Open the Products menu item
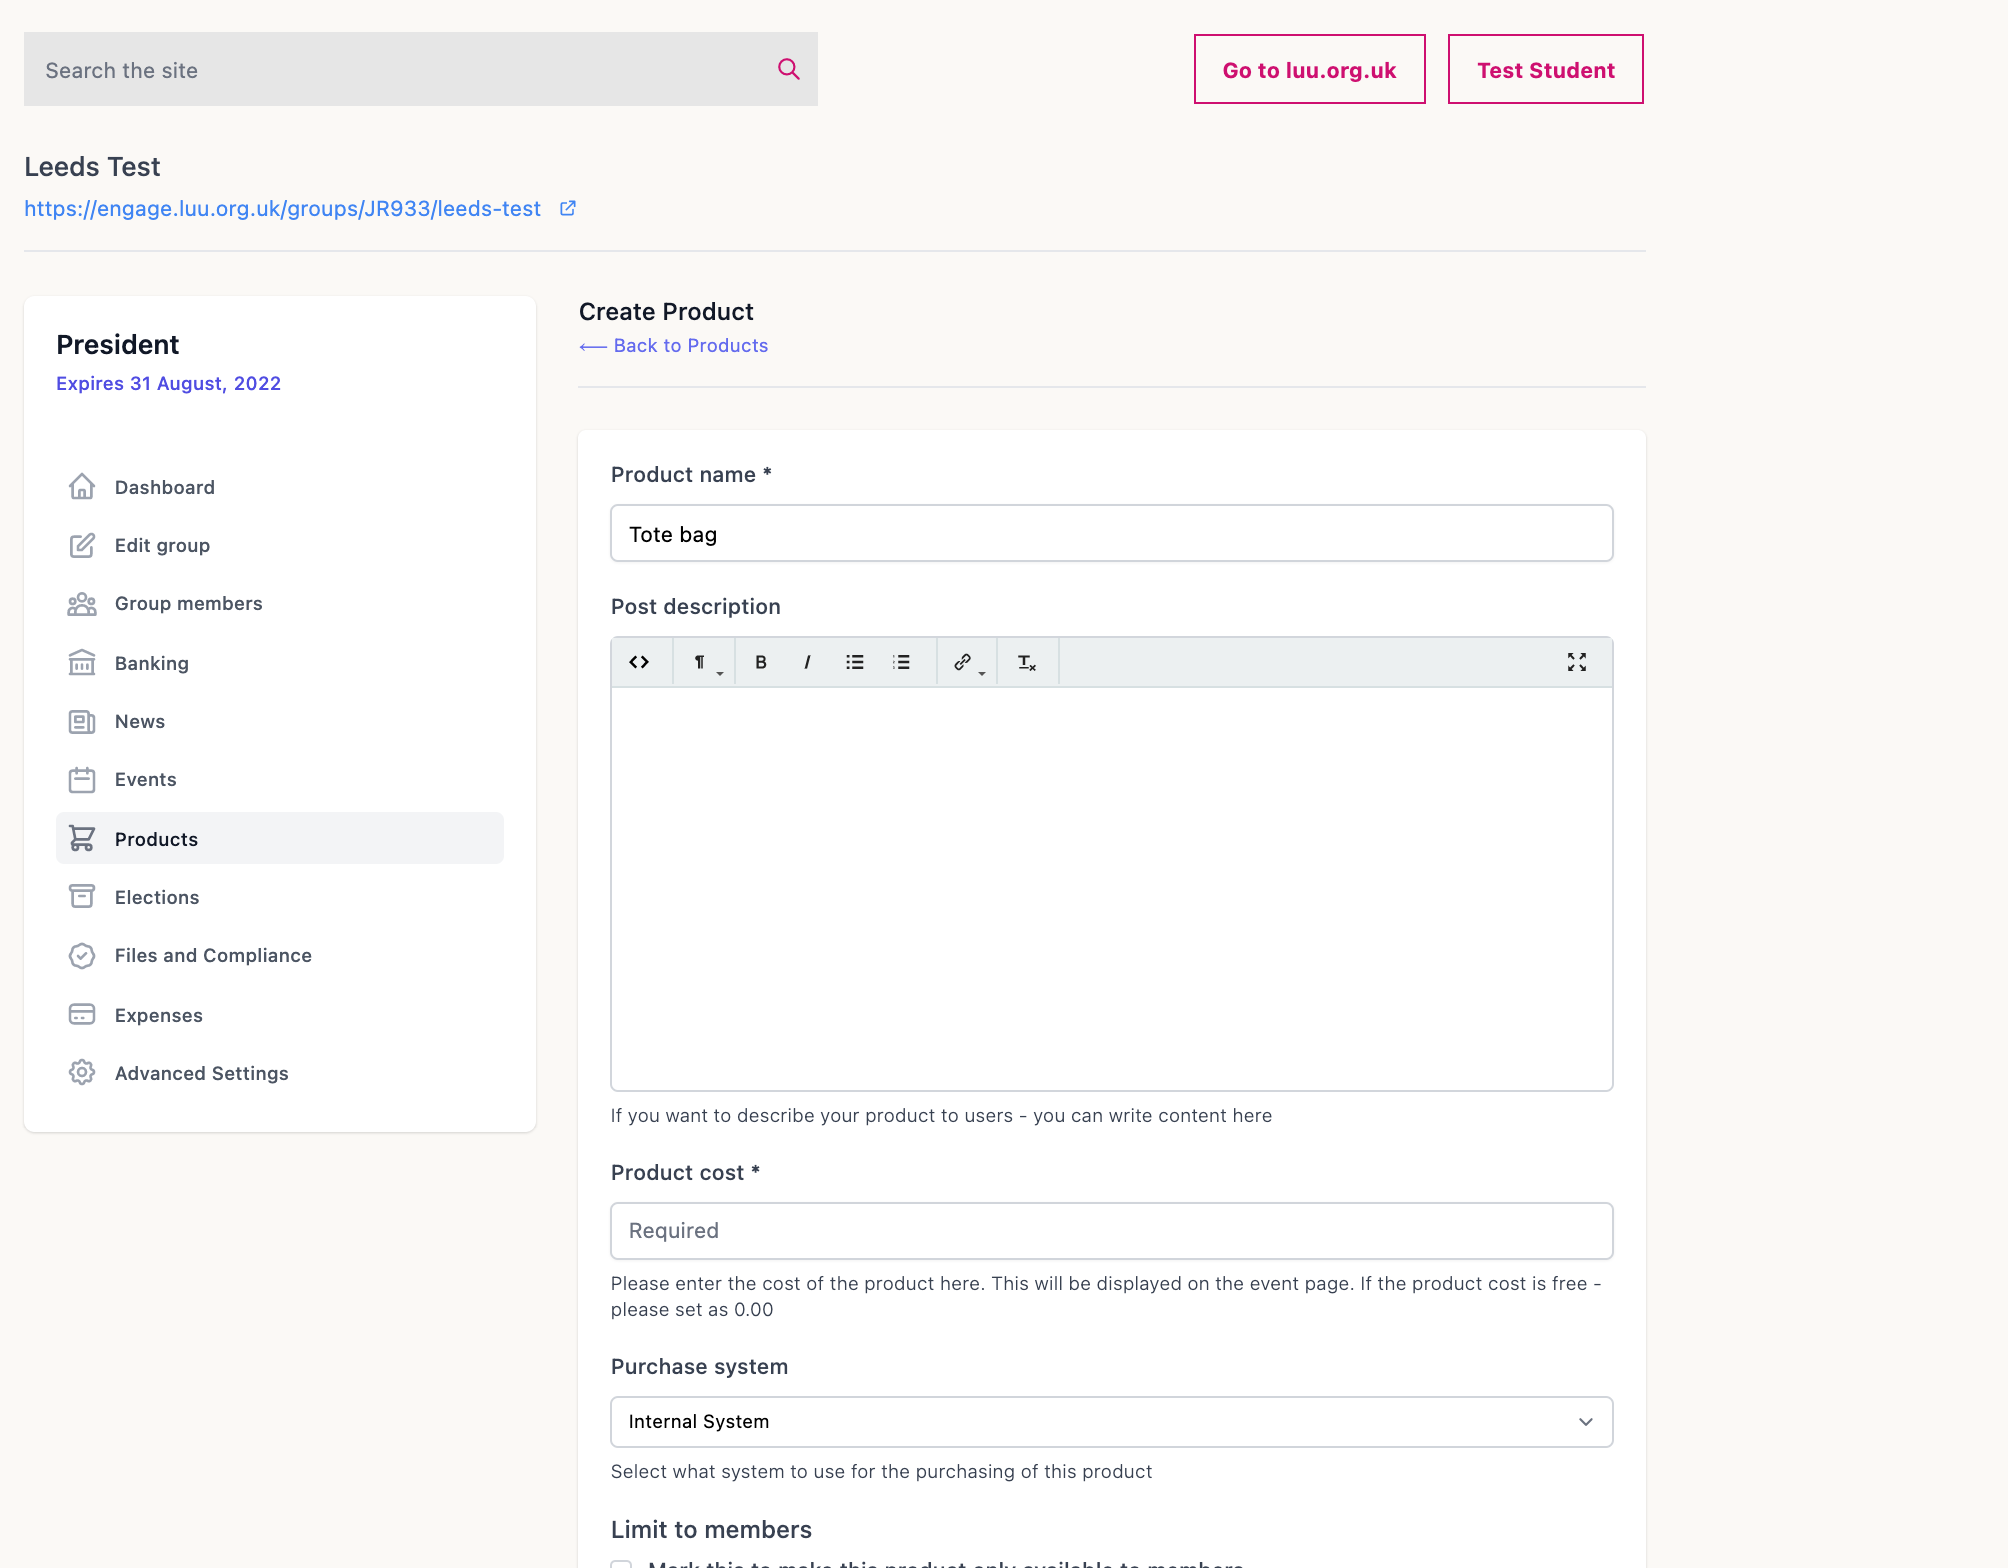The width and height of the screenshot is (2008, 1568). [x=156, y=838]
